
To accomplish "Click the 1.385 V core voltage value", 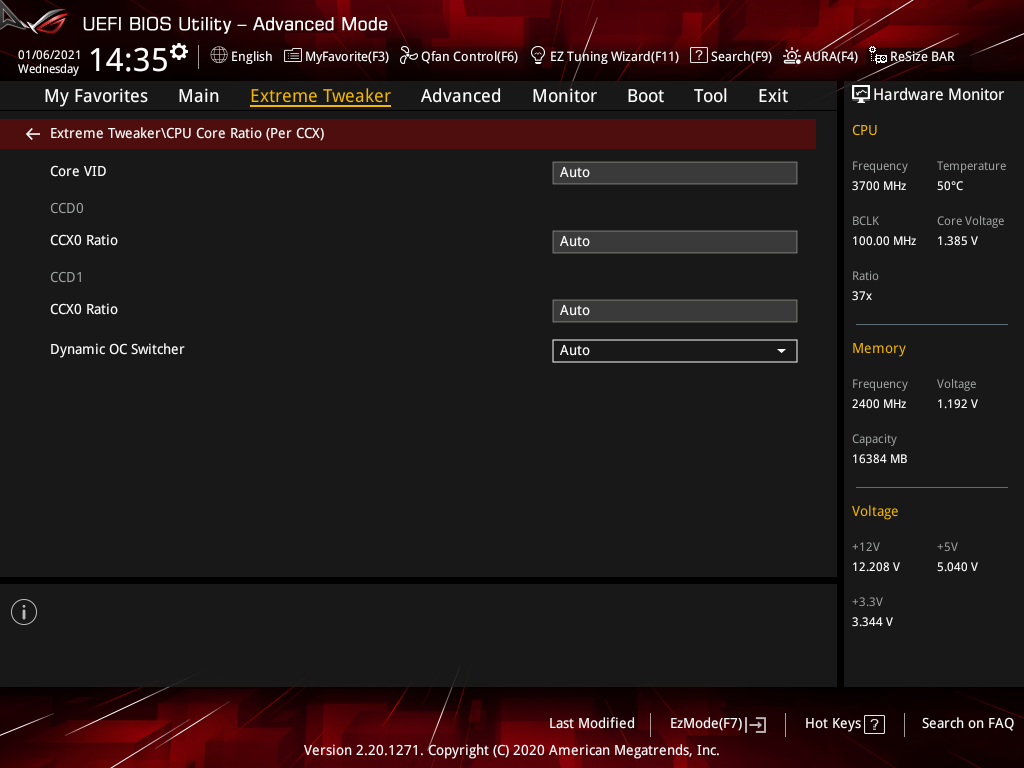I will (x=957, y=241).
